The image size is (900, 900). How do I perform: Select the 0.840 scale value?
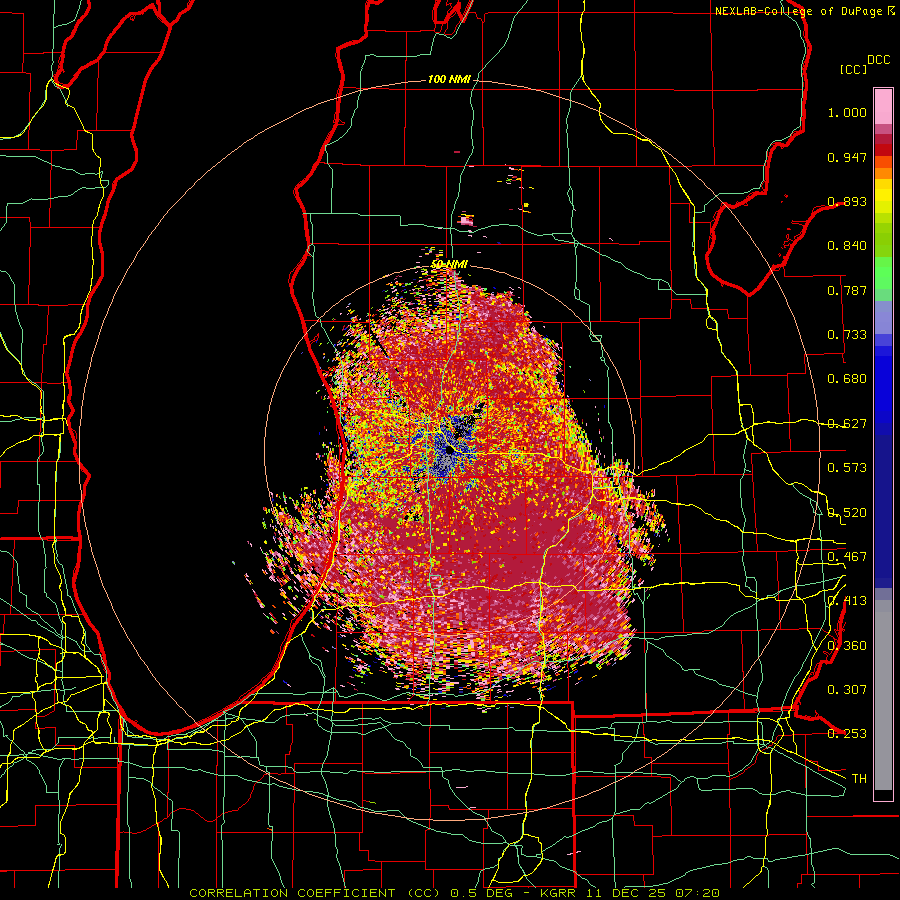tap(847, 246)
